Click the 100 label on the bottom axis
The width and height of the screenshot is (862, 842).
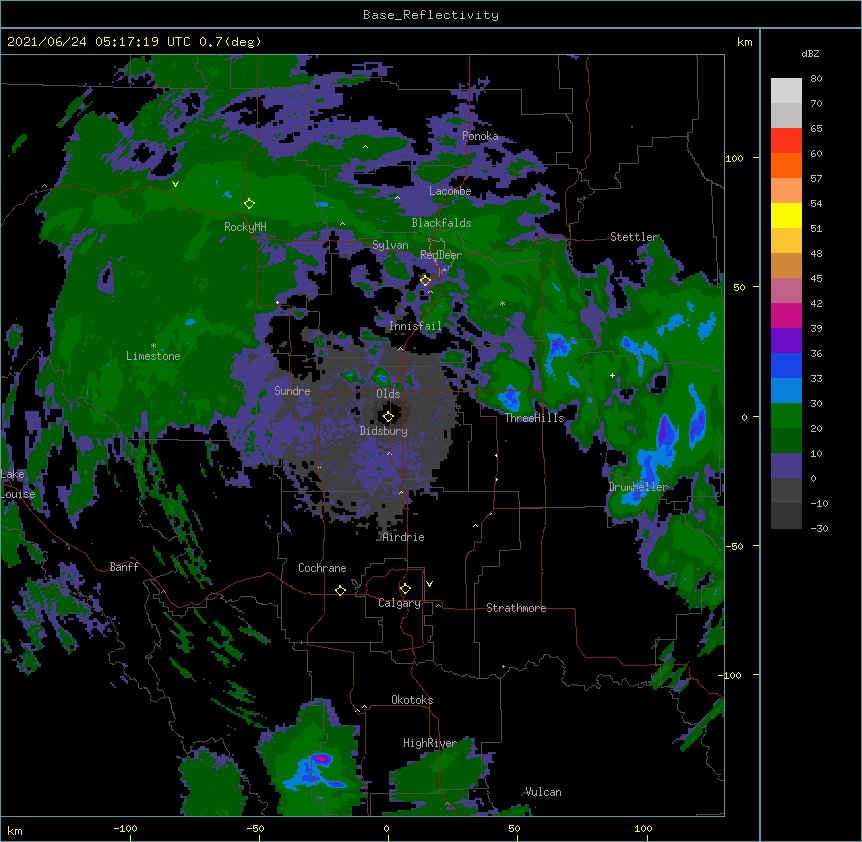(x=643, y=828)
